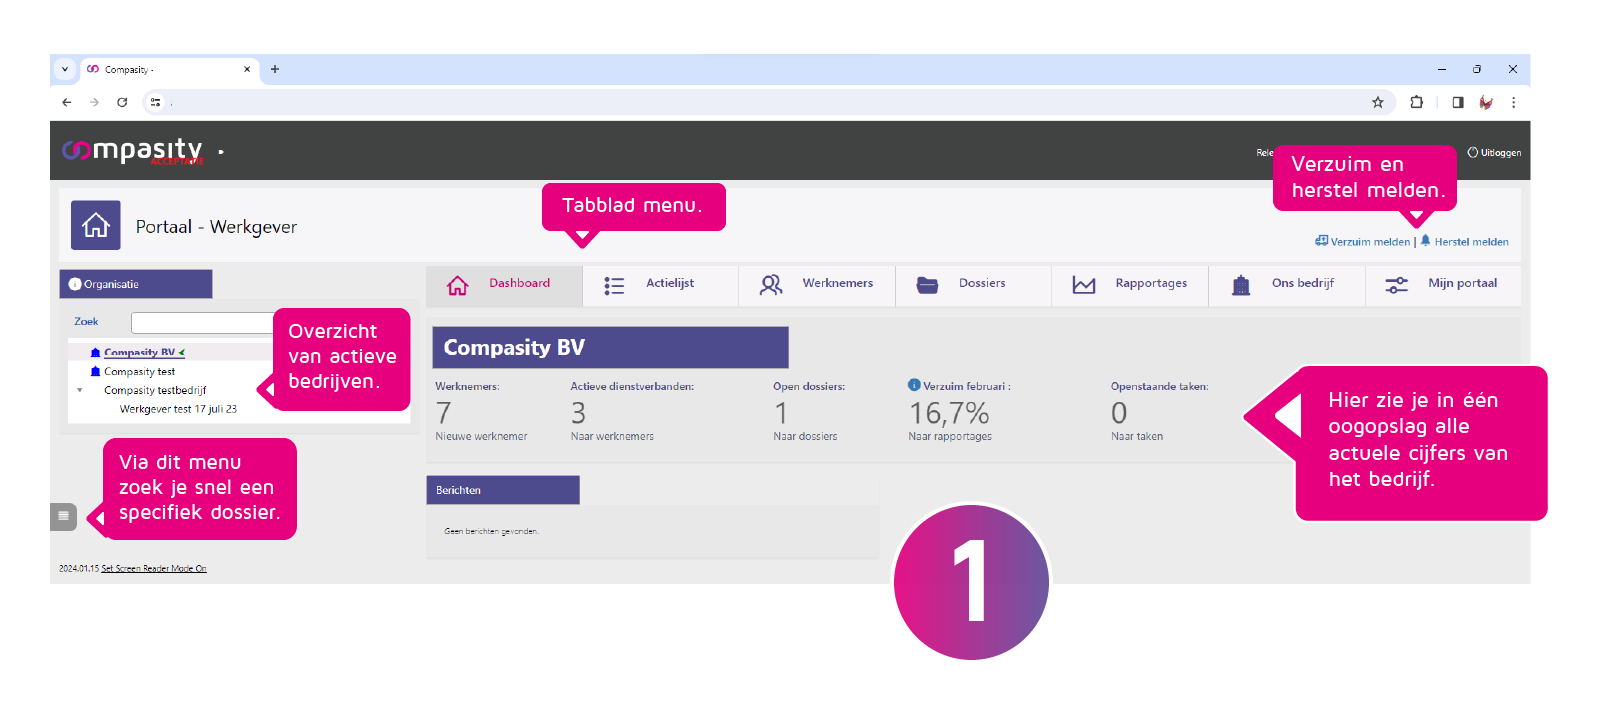1606x710 pixels.
Task: Click the Compasity BV heading
Action: point(514,347)
